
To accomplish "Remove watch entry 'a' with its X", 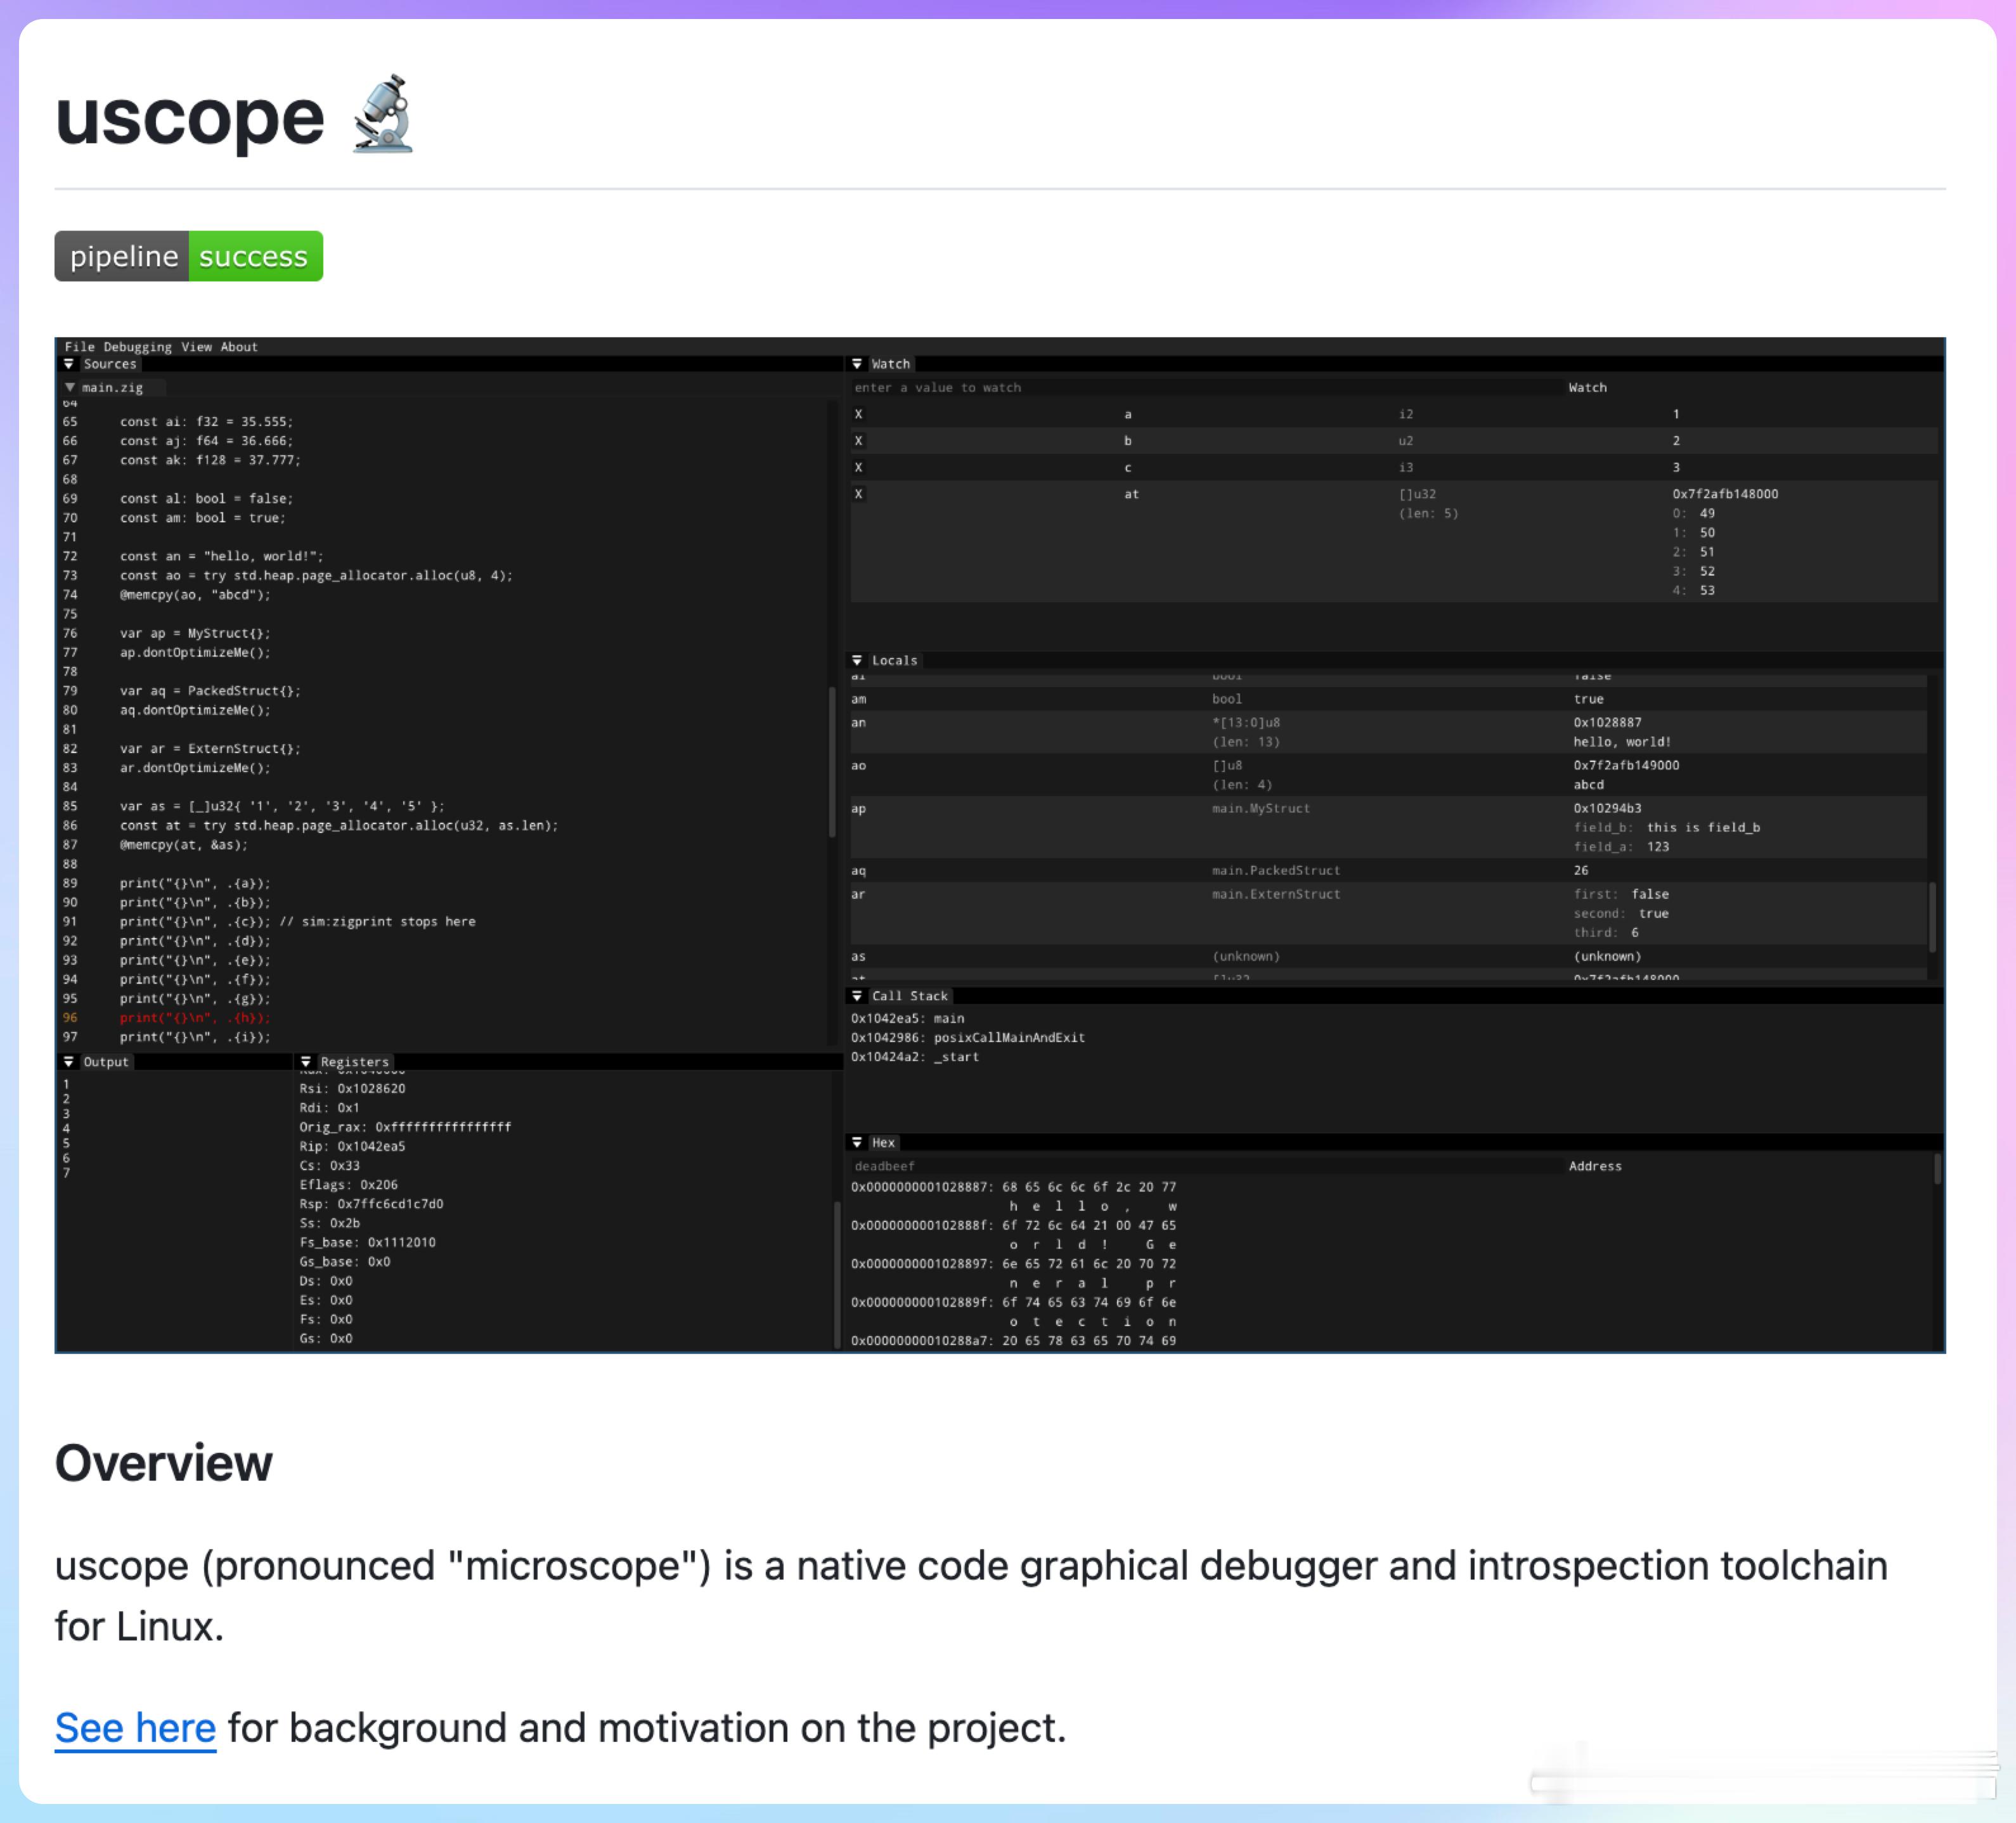I will tap(858, 414).
